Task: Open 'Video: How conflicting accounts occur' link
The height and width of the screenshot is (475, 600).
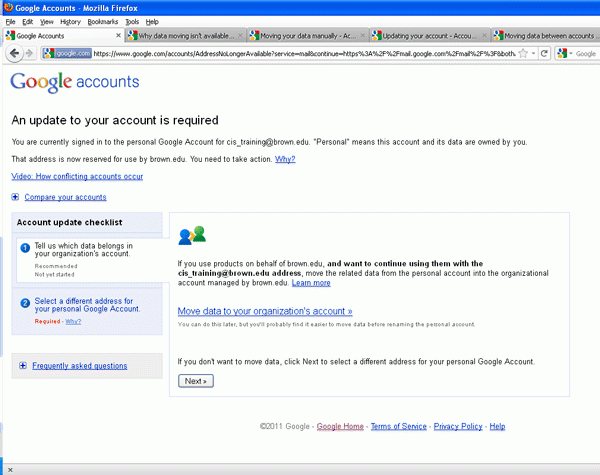Action: pyautogui.click(x=77, y=176)
